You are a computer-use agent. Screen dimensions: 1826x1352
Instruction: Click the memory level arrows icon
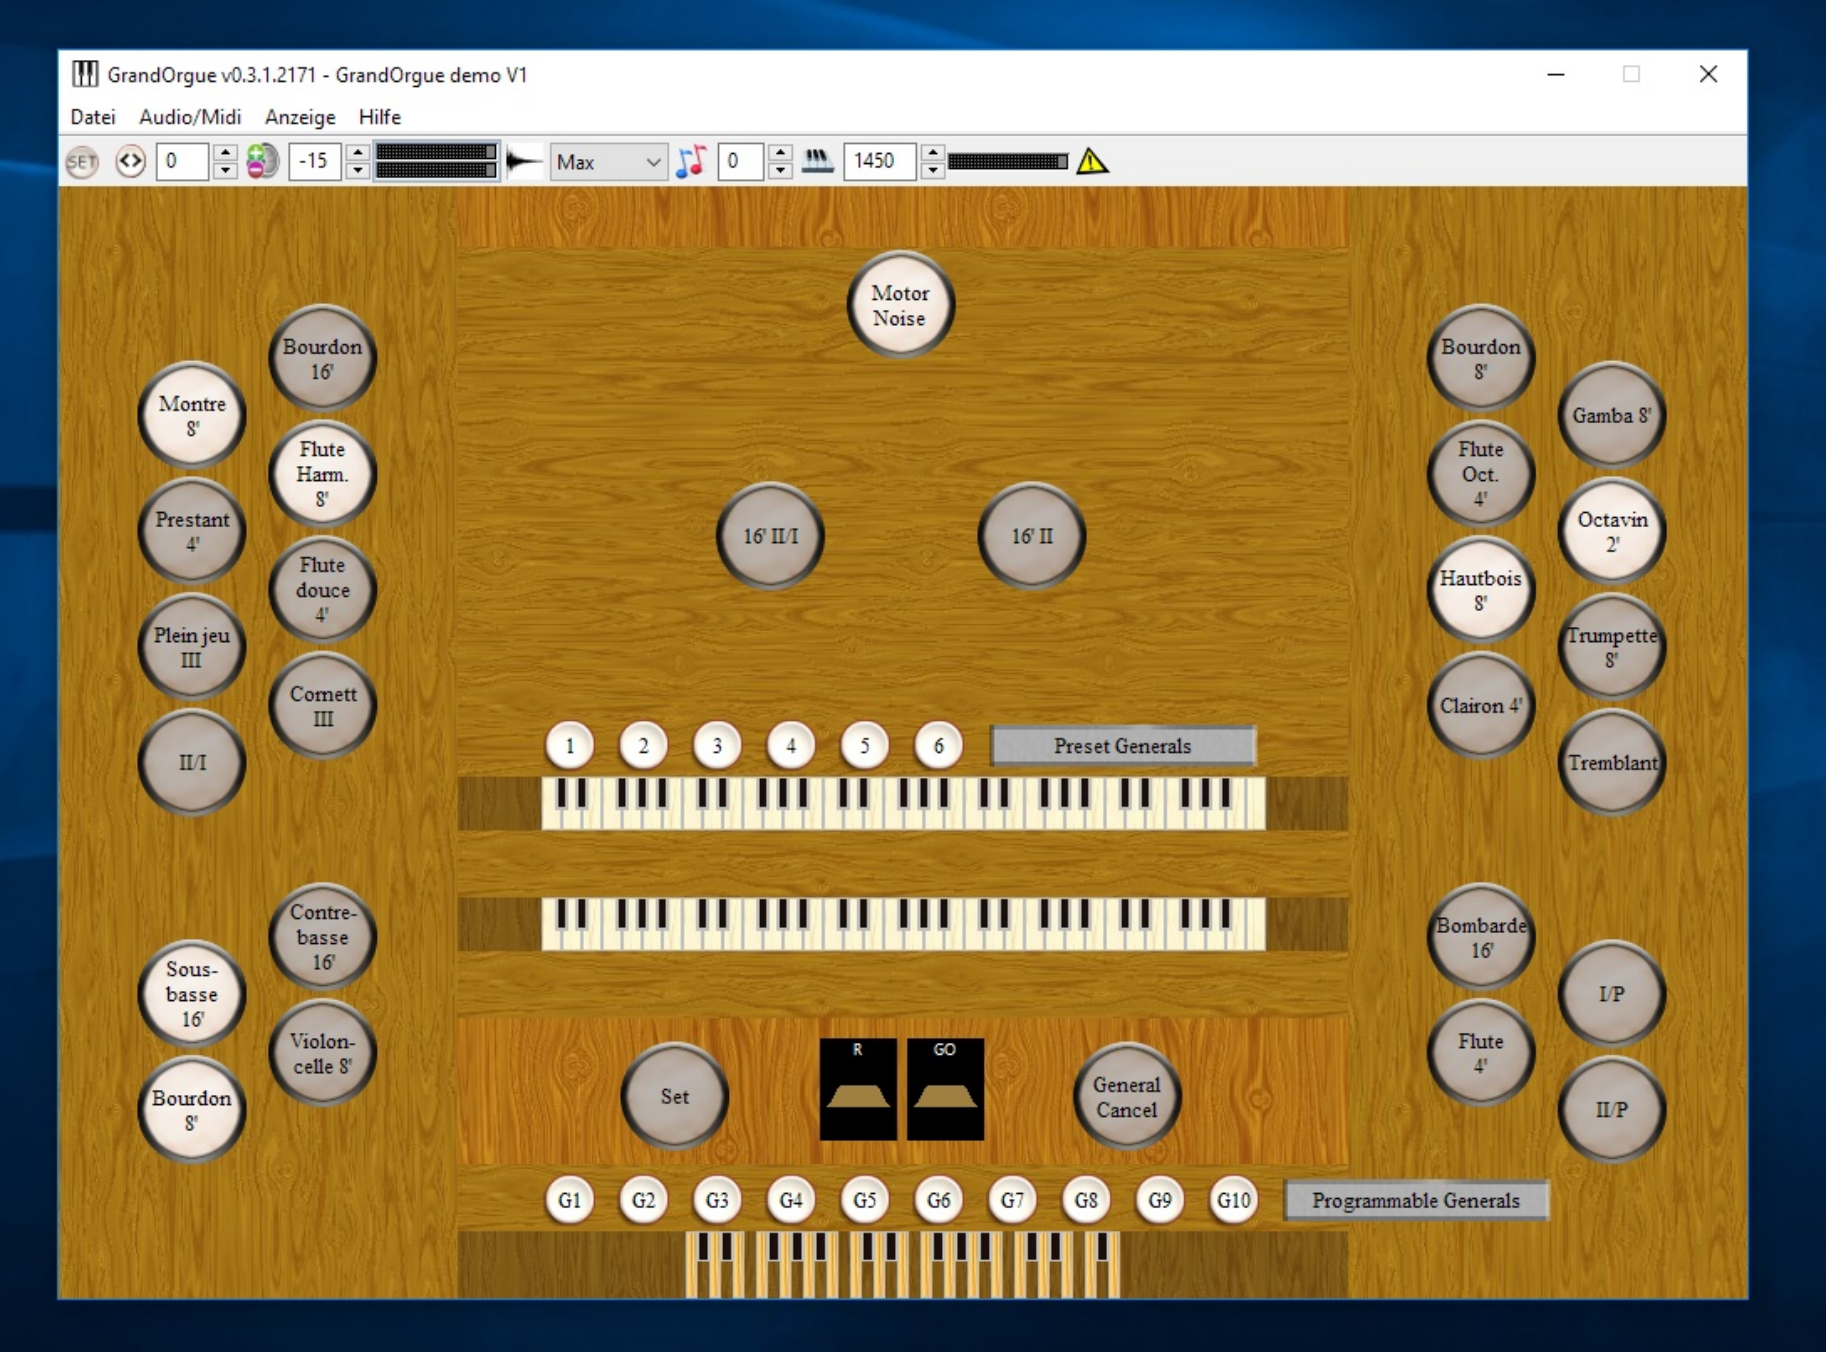tap(130, 161)
